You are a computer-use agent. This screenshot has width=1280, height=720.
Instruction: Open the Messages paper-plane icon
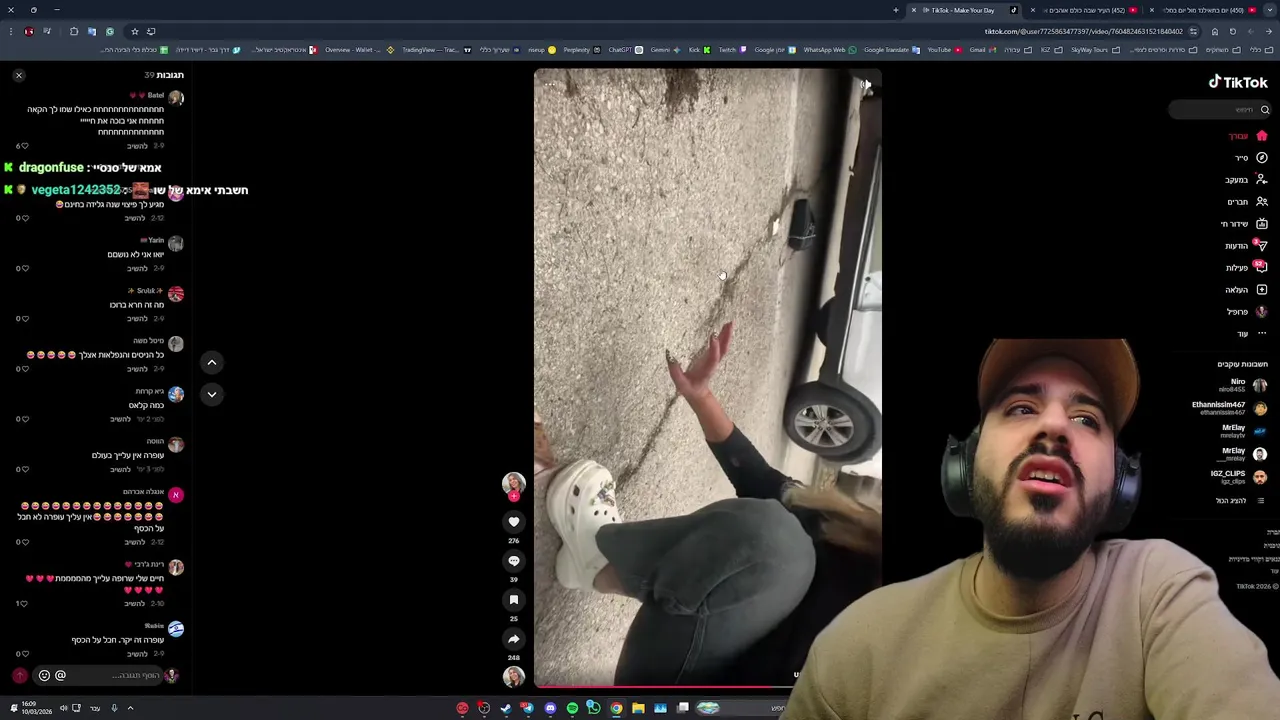(1262, 246)
